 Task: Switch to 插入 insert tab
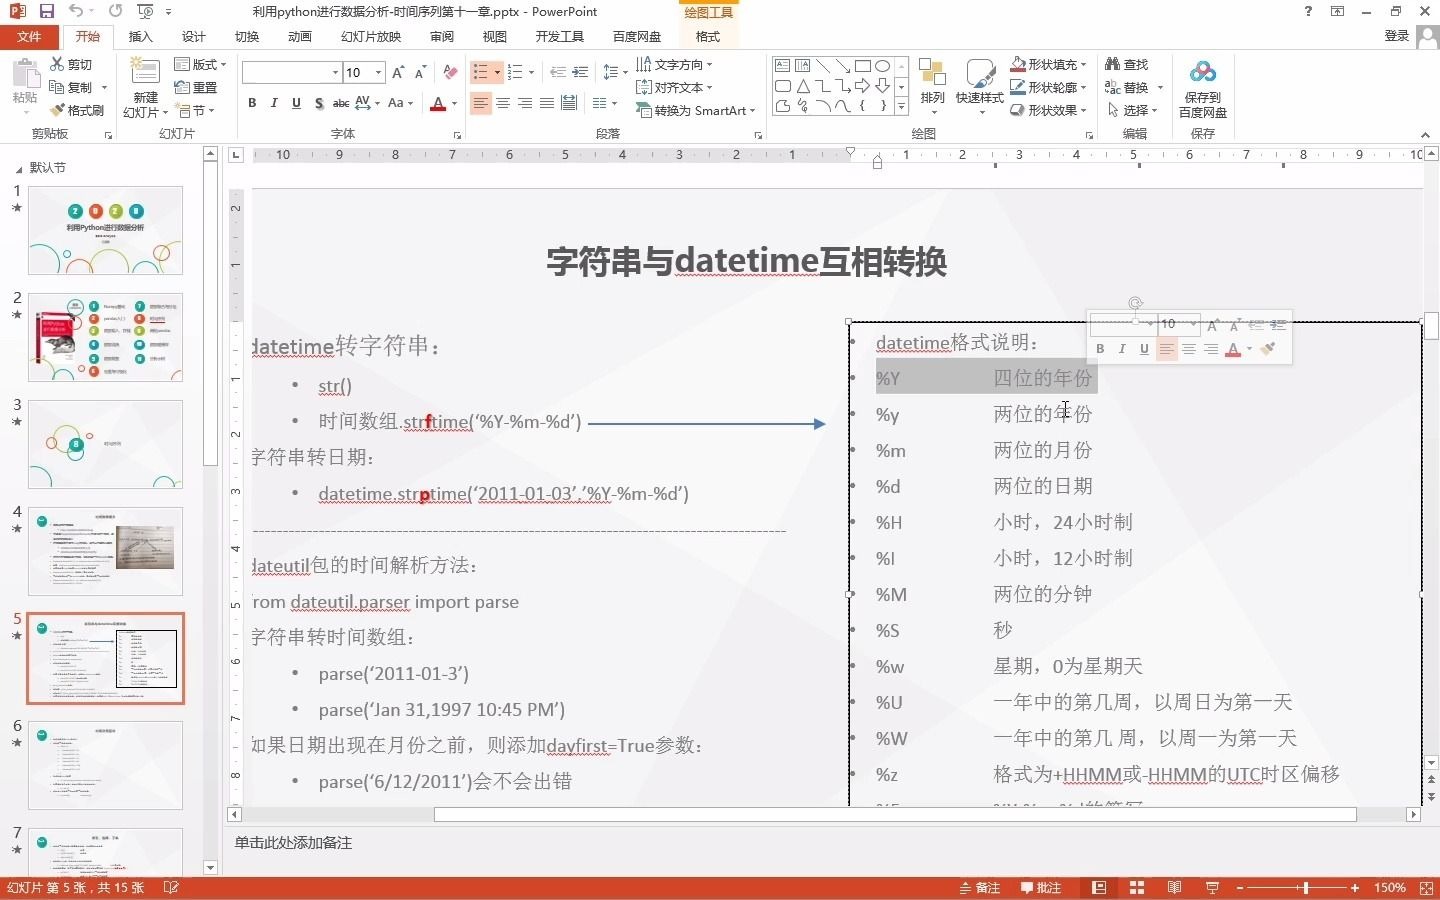tap(141, 36)
